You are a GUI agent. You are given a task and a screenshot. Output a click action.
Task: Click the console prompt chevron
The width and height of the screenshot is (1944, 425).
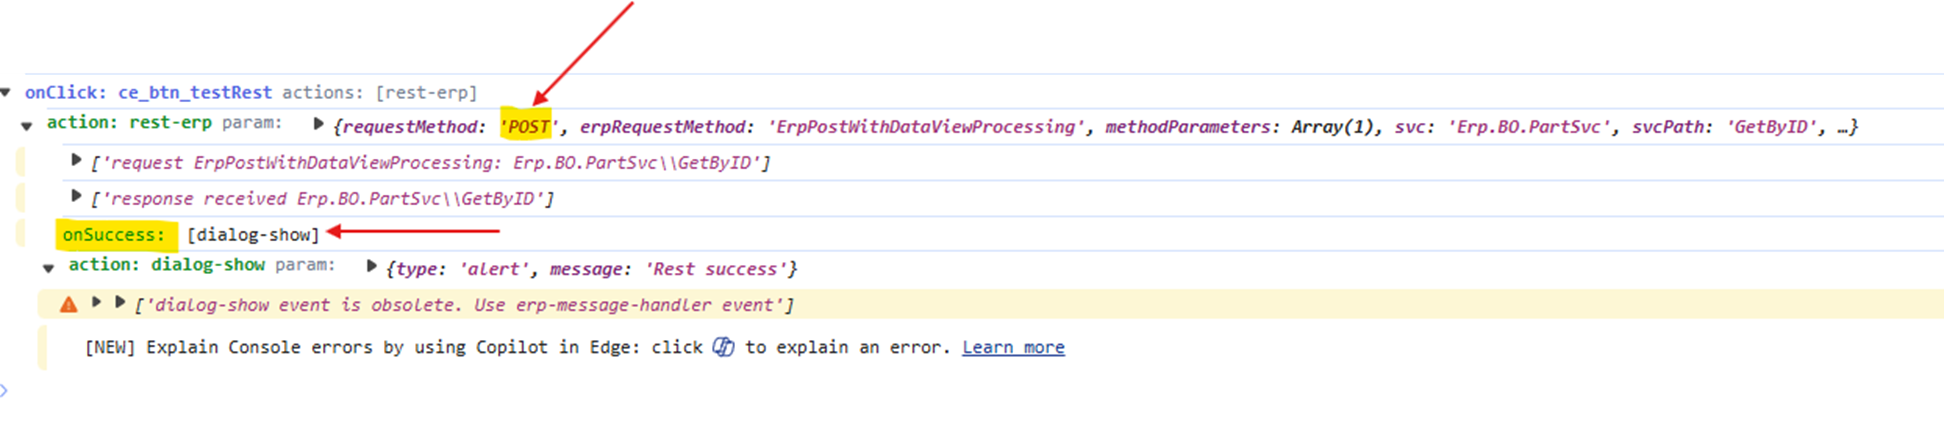(x=4, y=391)
